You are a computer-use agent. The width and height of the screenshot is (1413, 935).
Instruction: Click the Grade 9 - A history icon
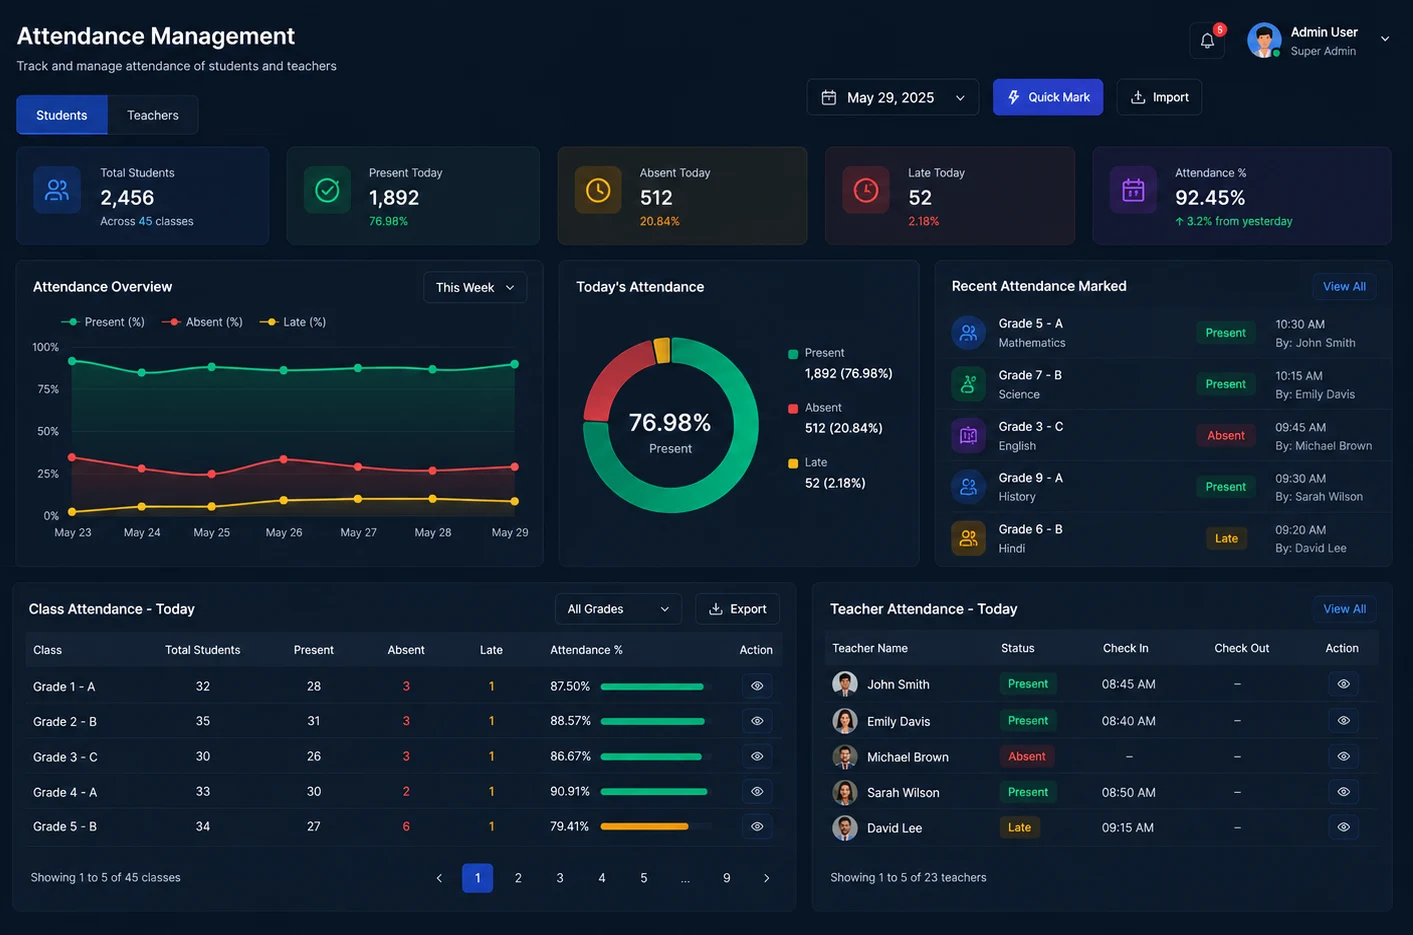968,487
